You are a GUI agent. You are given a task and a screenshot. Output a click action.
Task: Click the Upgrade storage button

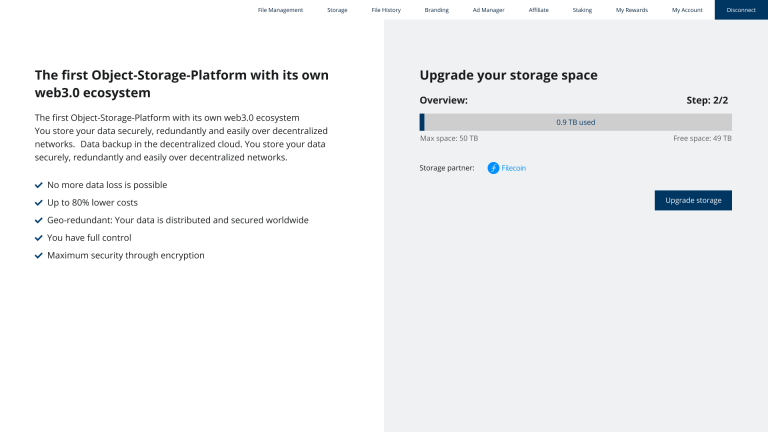point(693,200)
